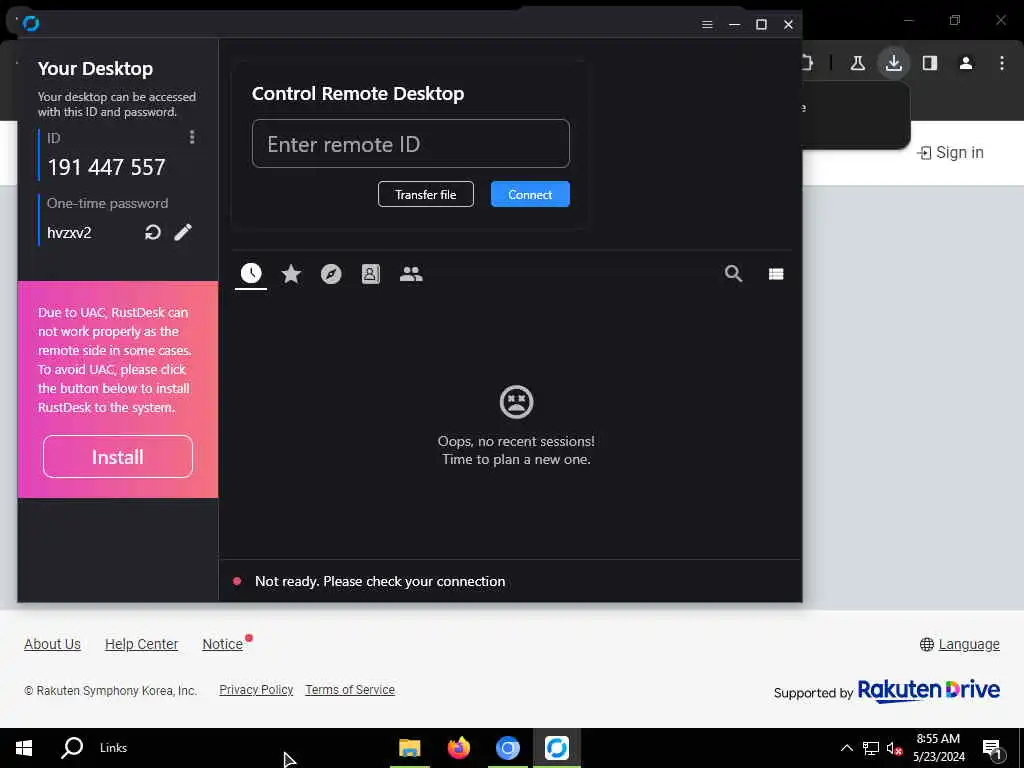The height and width of the screenshot is (768, 1024).
Task: Open Chrome downloads icon in browser toolbar
Action: 893,63
